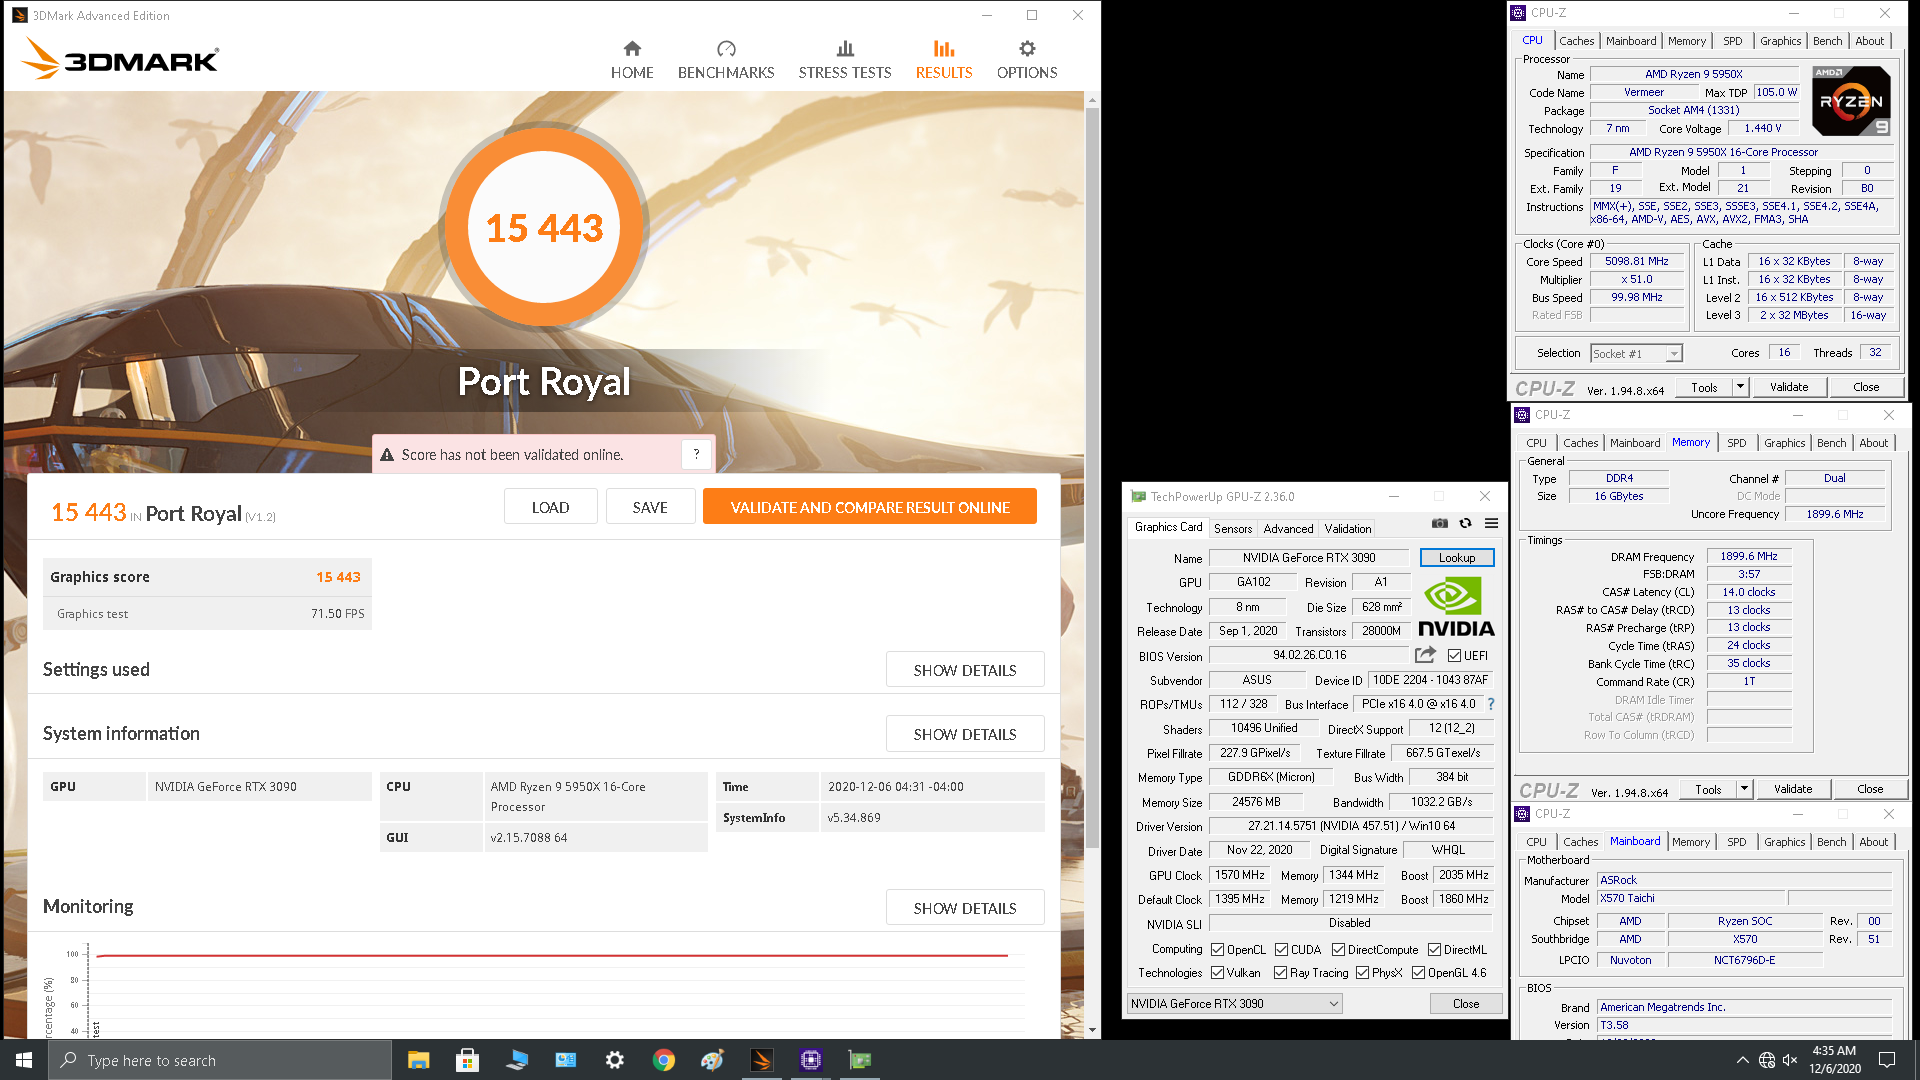Take a GPU-Z screenshot with camera icon

1440,523
